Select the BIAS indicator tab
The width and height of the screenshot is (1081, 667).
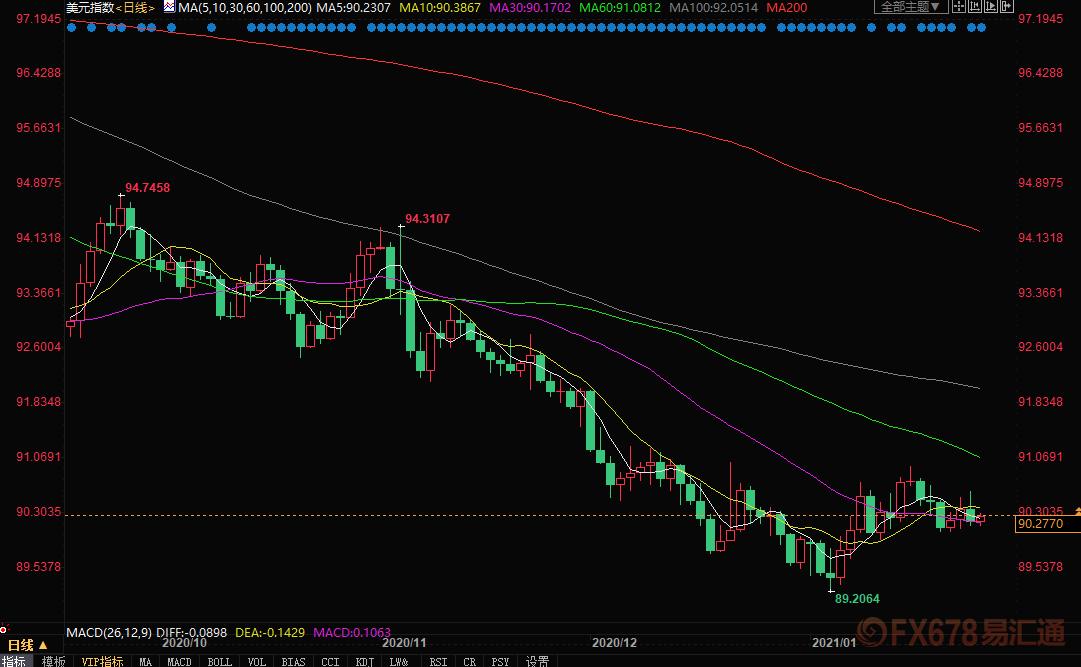pos(293,661)
